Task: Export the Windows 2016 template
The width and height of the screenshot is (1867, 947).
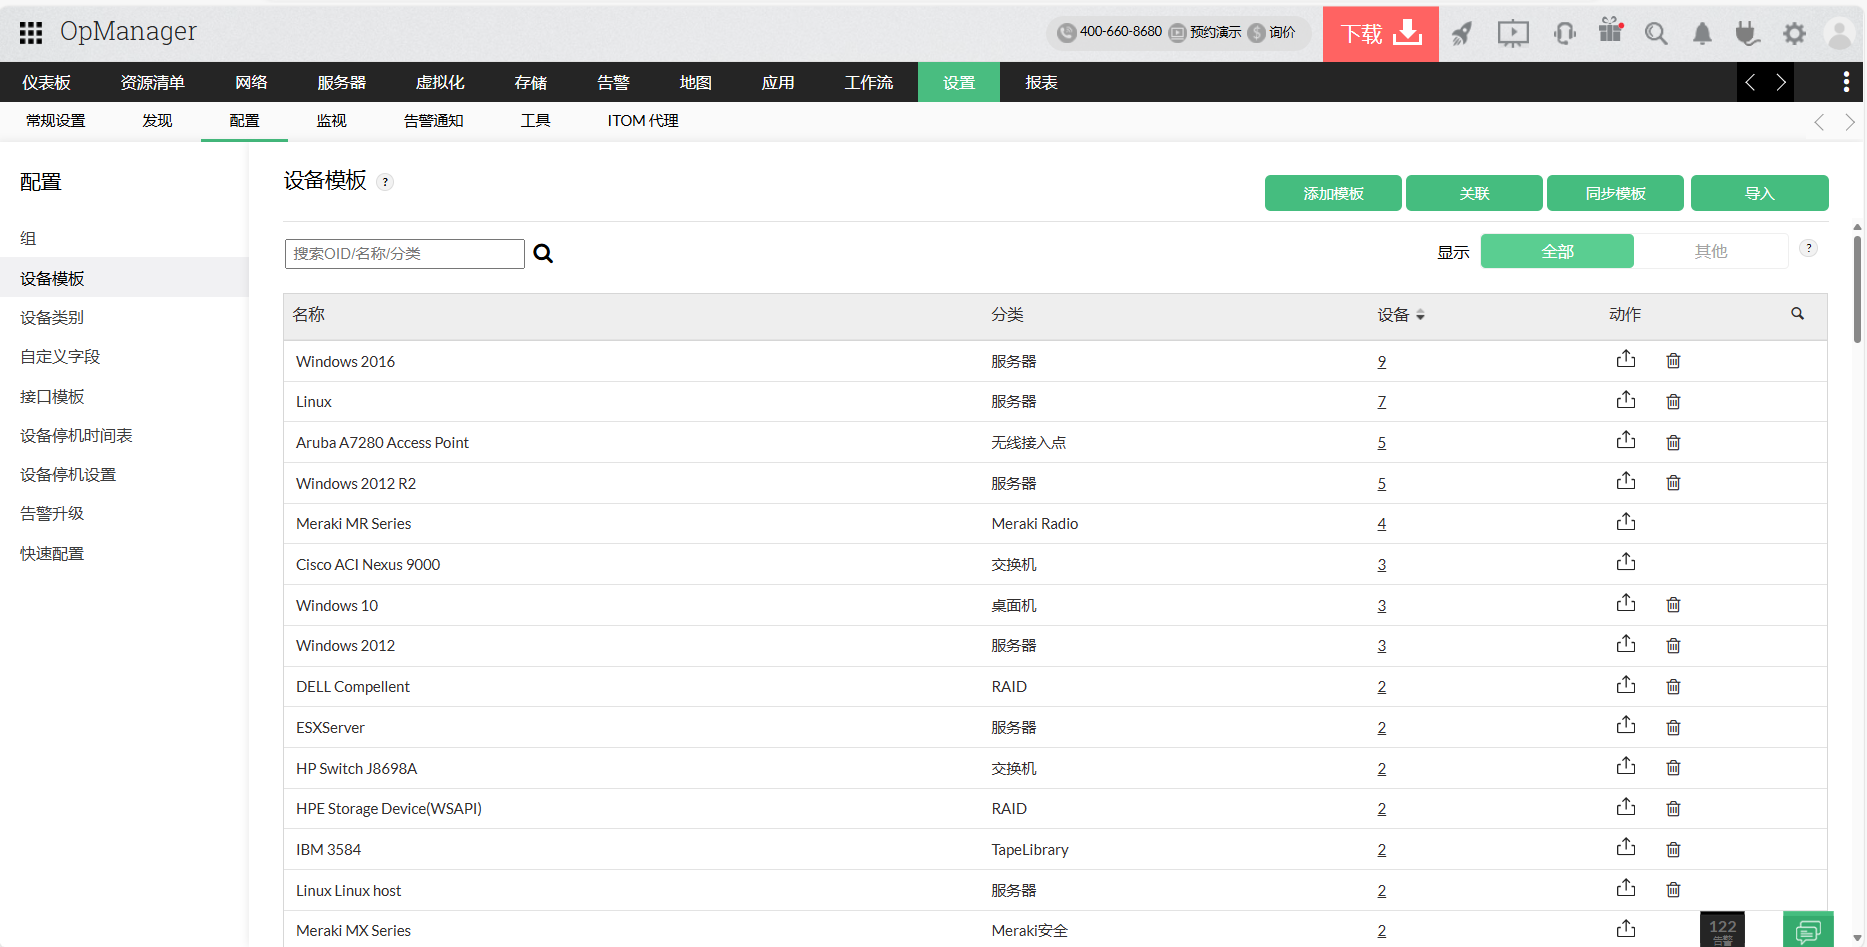Action: pyautogui.click(x=1626, y=359)
